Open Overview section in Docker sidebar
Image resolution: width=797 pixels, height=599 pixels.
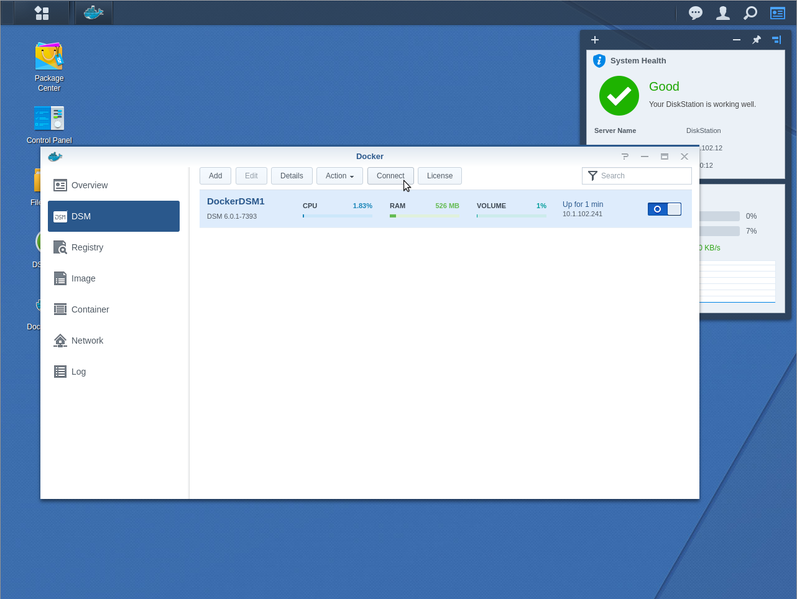(x=113, y=185)
